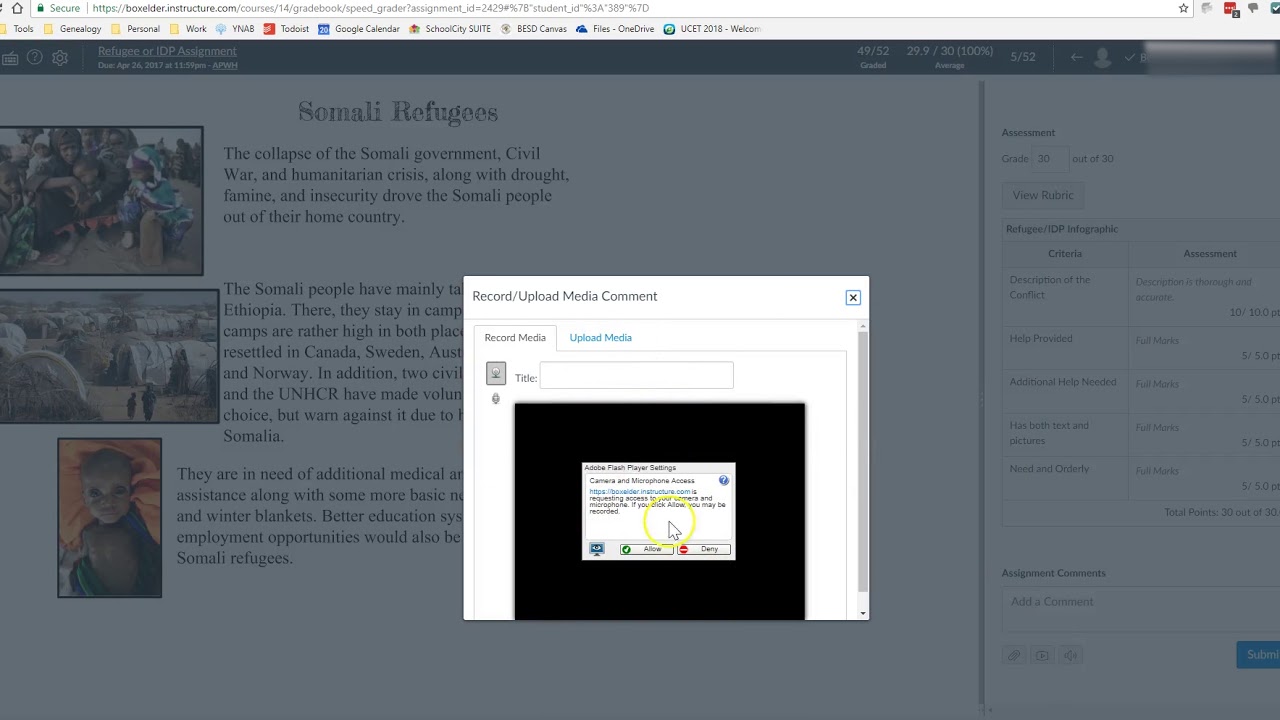Click the media Title input field
This screenshot has height=720, width=1280.
636,377
